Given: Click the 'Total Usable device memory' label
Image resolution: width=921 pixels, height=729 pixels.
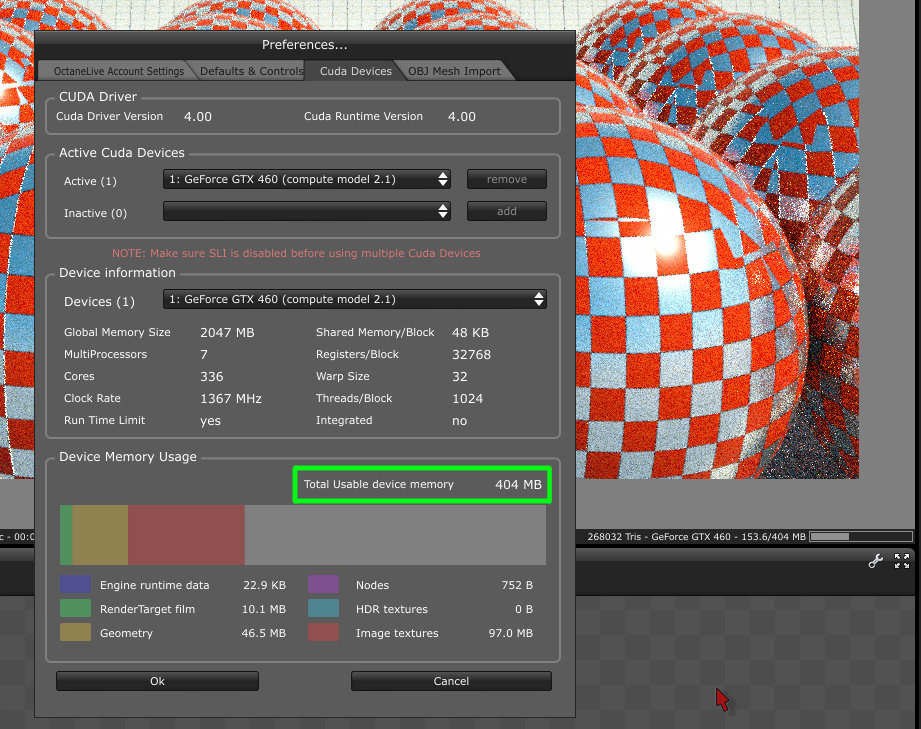Looking at the screenshot, I should click(379, 484).
